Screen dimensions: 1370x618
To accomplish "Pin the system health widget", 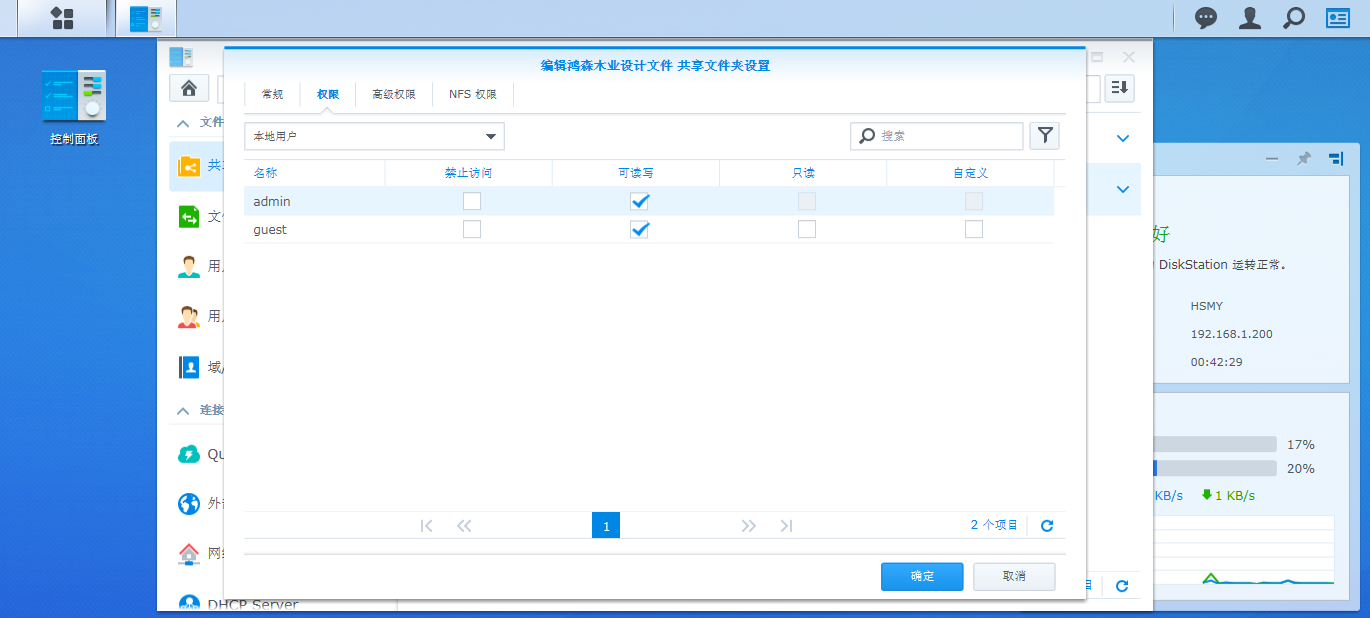I will click(1303, 159).
